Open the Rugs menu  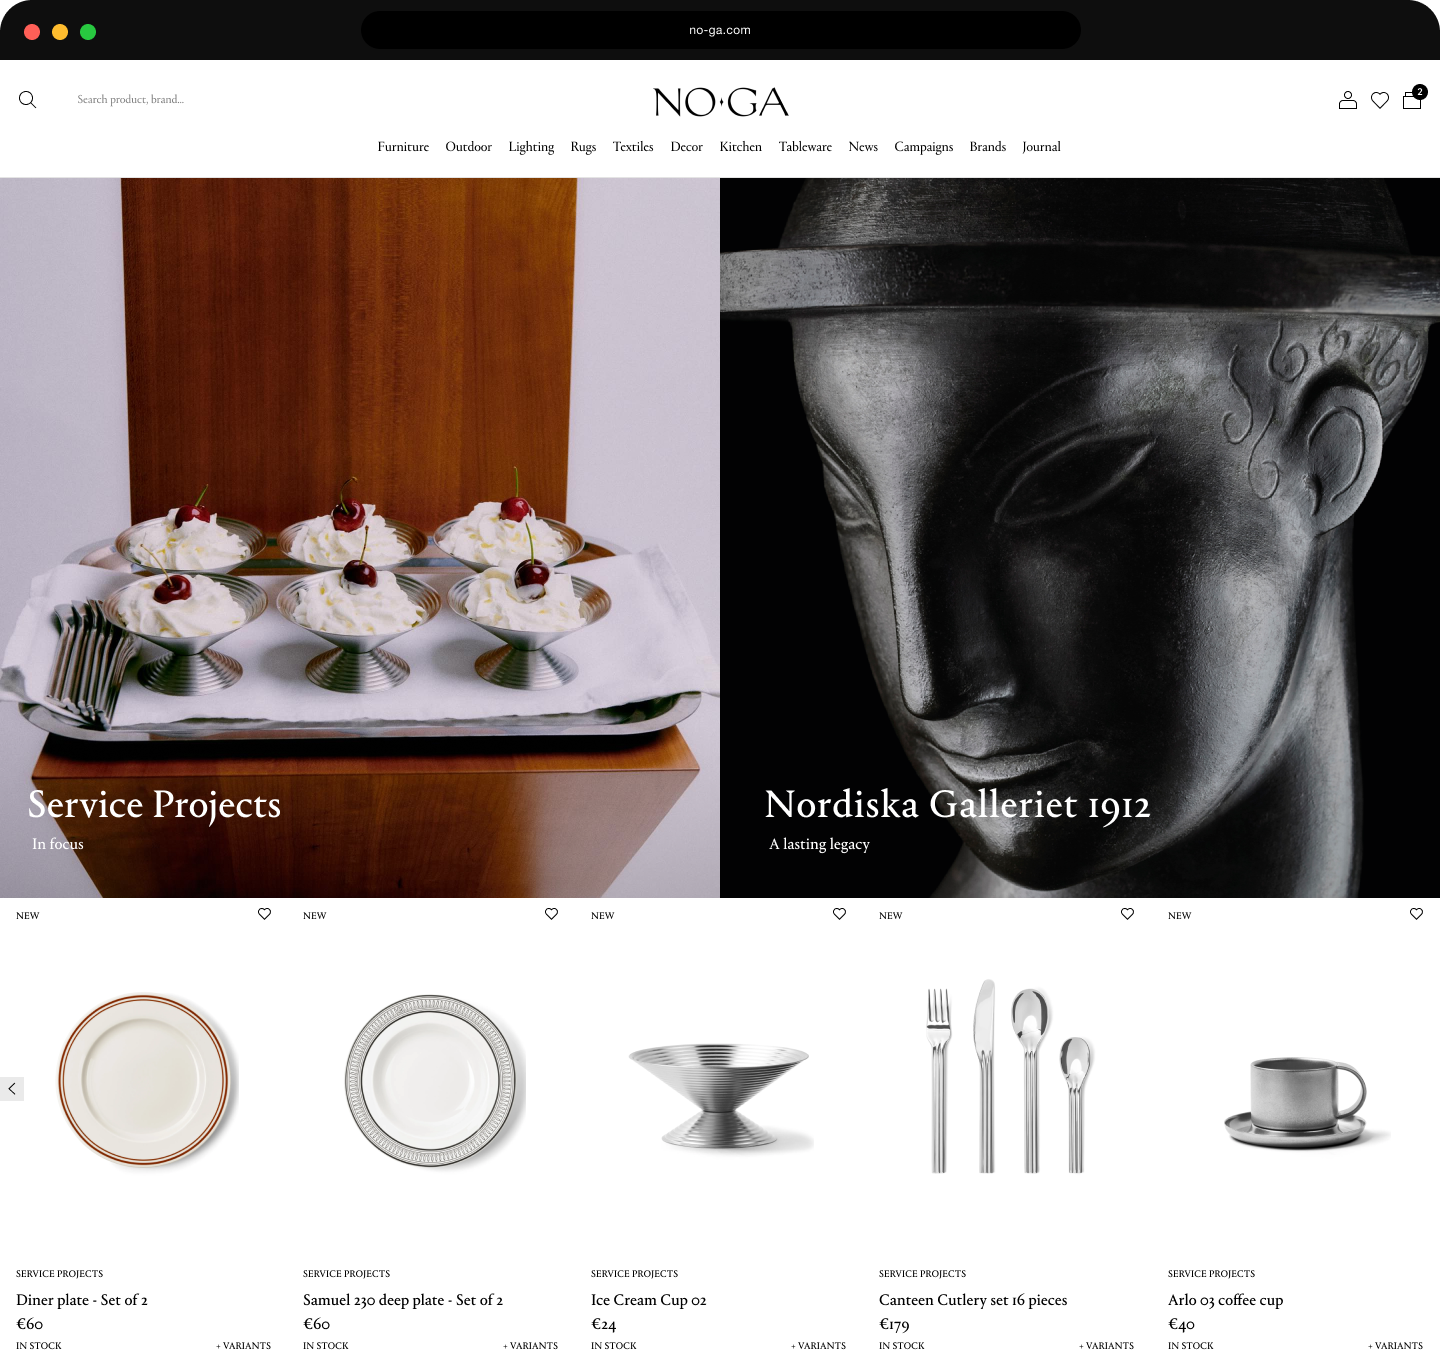[583, 146]
